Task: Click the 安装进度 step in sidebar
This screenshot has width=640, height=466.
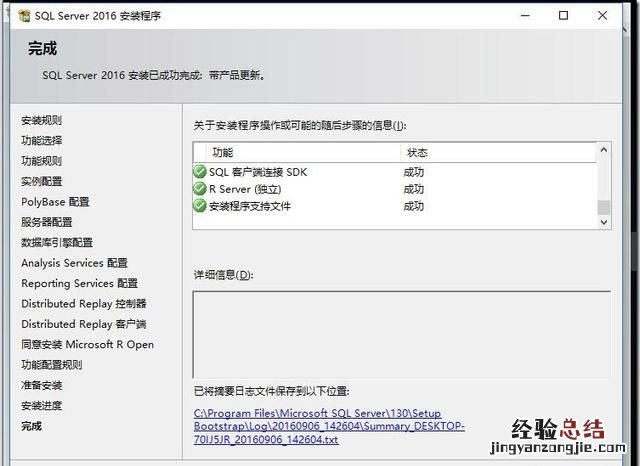Action: click(41, 405)
